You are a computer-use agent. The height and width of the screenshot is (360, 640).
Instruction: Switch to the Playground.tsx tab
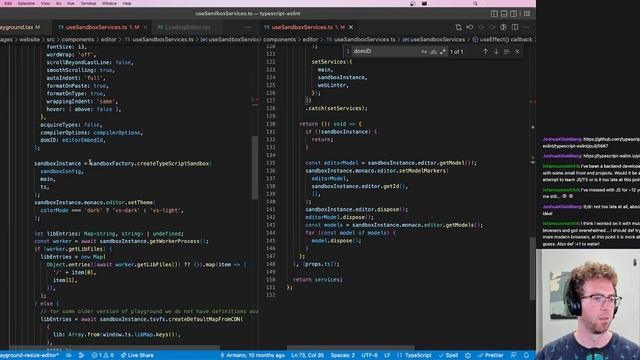coord(20,27)
